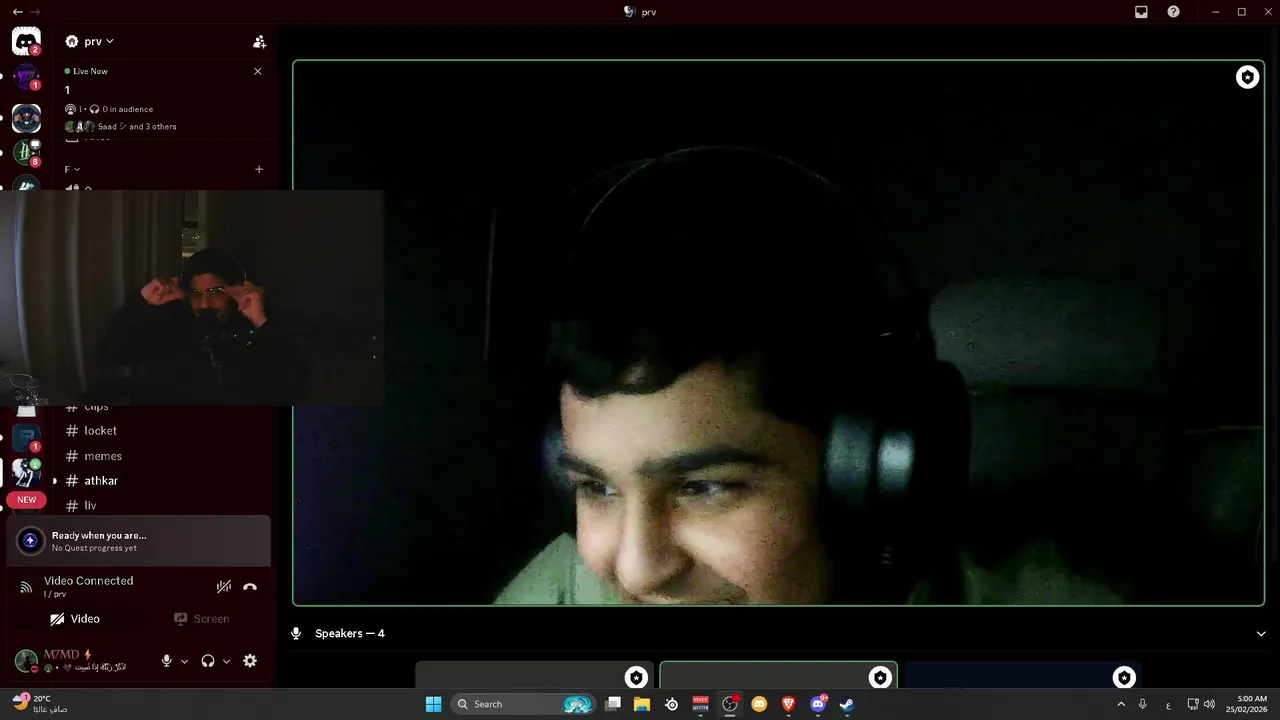Open Discord direct messages home
The image size is (1280, 720).
point(26,42)
